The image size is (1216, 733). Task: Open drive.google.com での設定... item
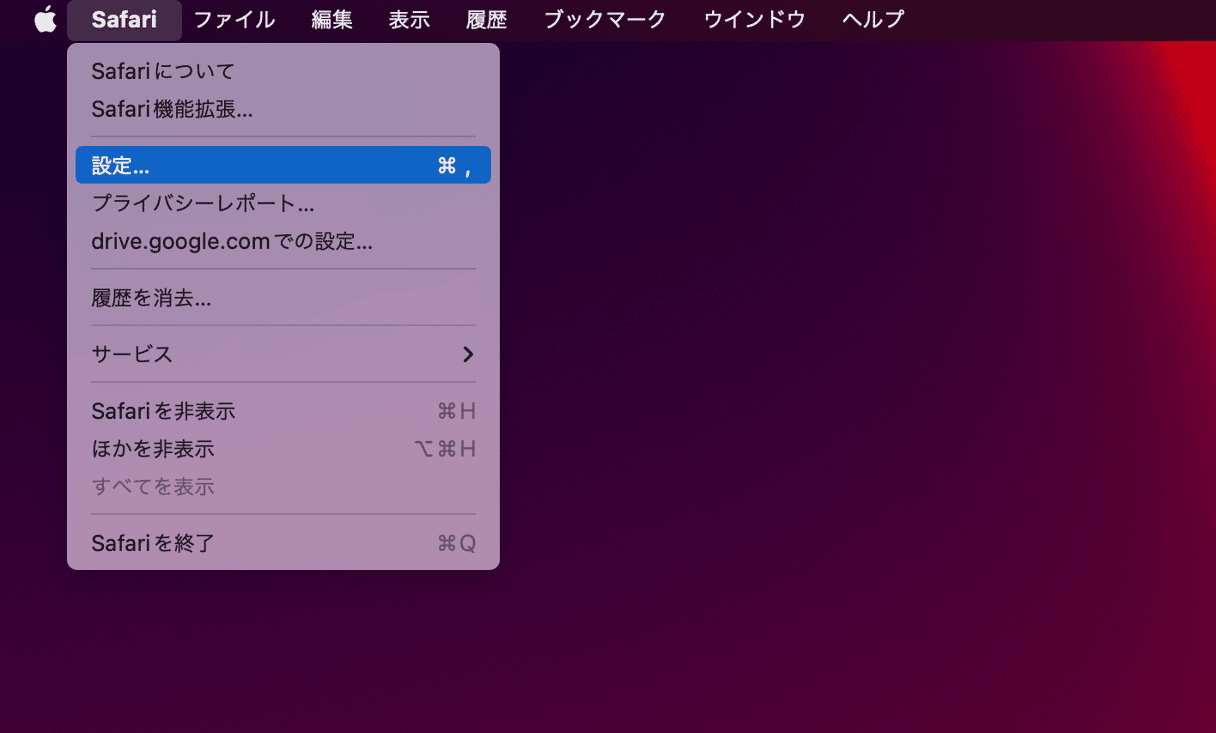(x=232, y=241)
